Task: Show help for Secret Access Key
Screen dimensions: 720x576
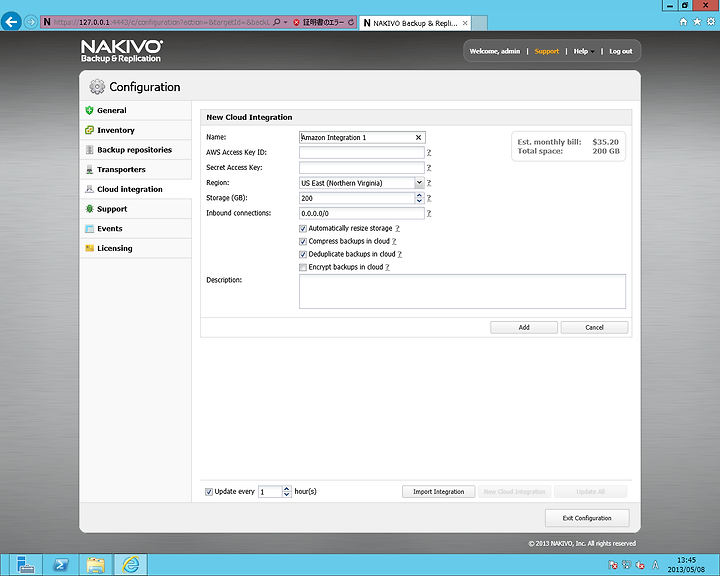Action: pyautogui.click(x=429, y=168)
